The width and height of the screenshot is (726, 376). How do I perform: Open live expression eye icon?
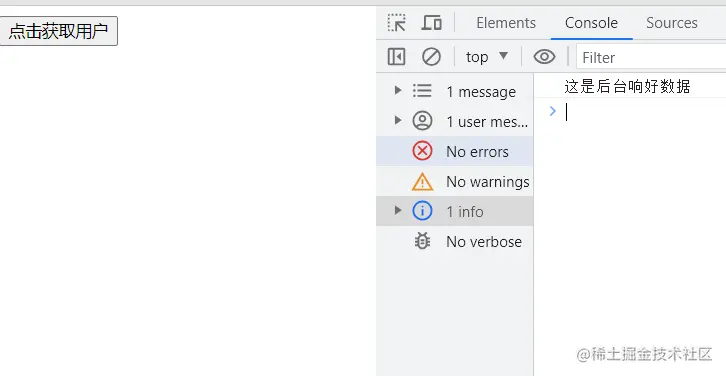[544, 57]
